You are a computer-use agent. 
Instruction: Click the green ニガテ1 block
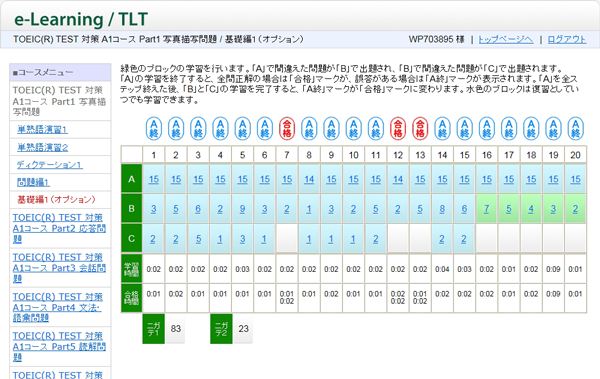(x=153, y=328)
